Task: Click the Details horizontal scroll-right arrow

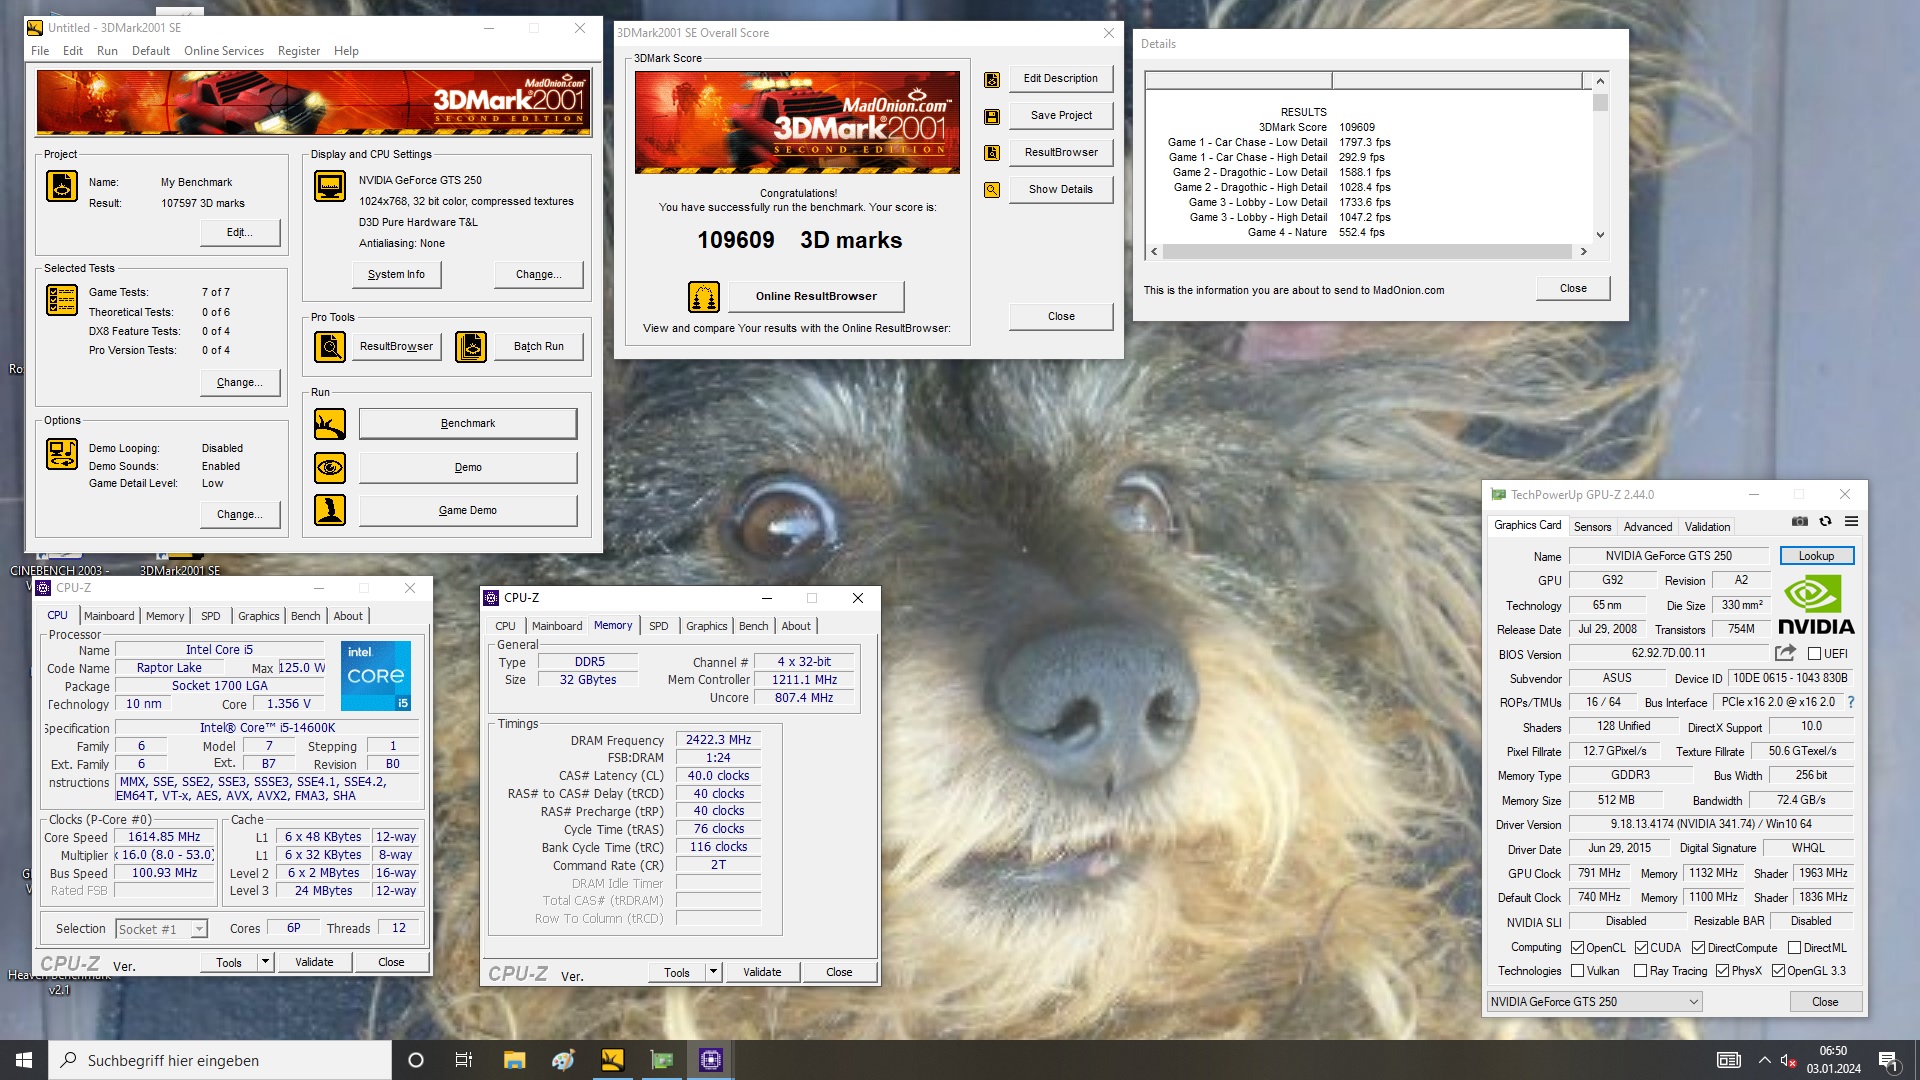Action: [1583, 252]
